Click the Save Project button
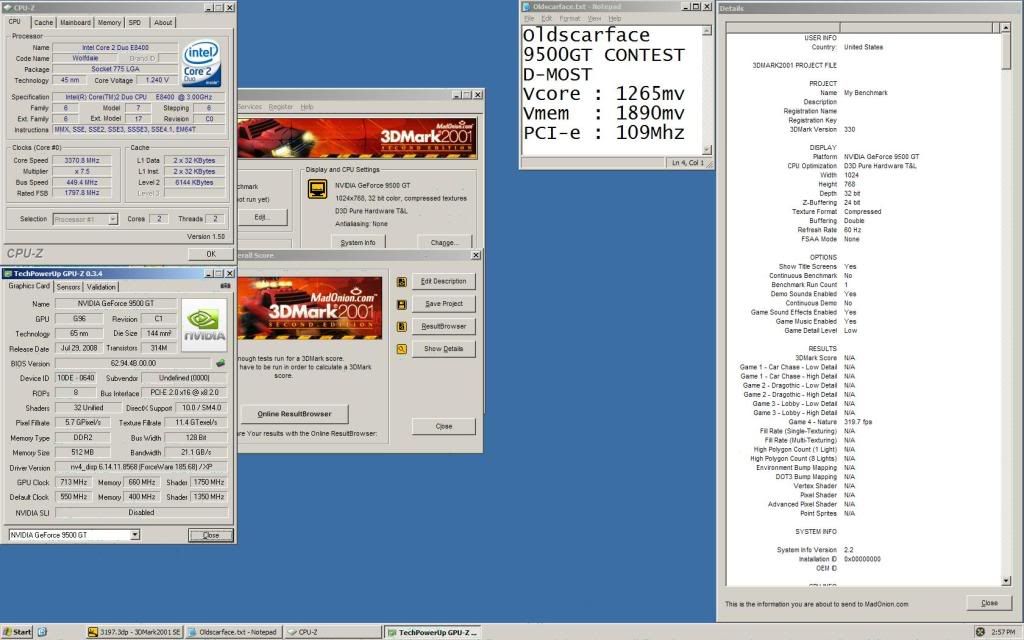The width and height of the screenshot is (1024, 640). pyautogui.click(x=443, y=304)
